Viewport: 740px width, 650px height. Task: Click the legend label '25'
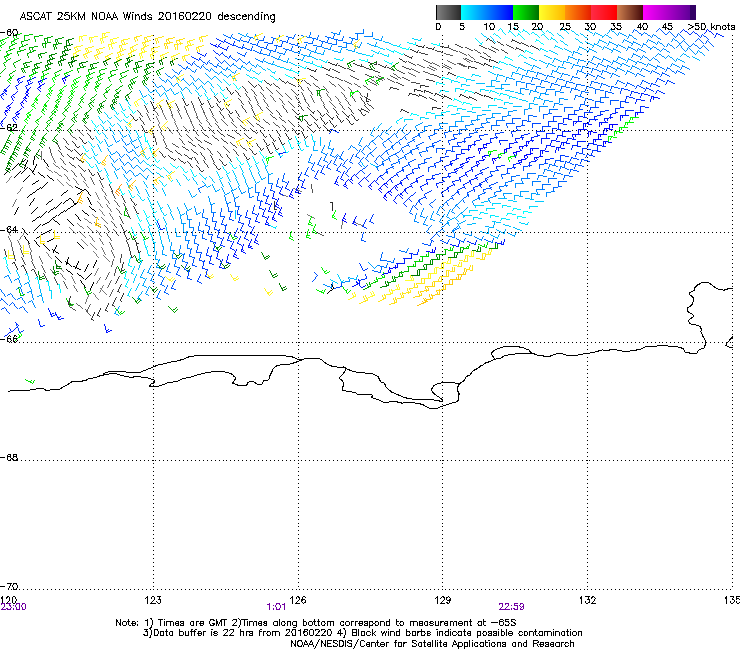click(x=565, y=26)
